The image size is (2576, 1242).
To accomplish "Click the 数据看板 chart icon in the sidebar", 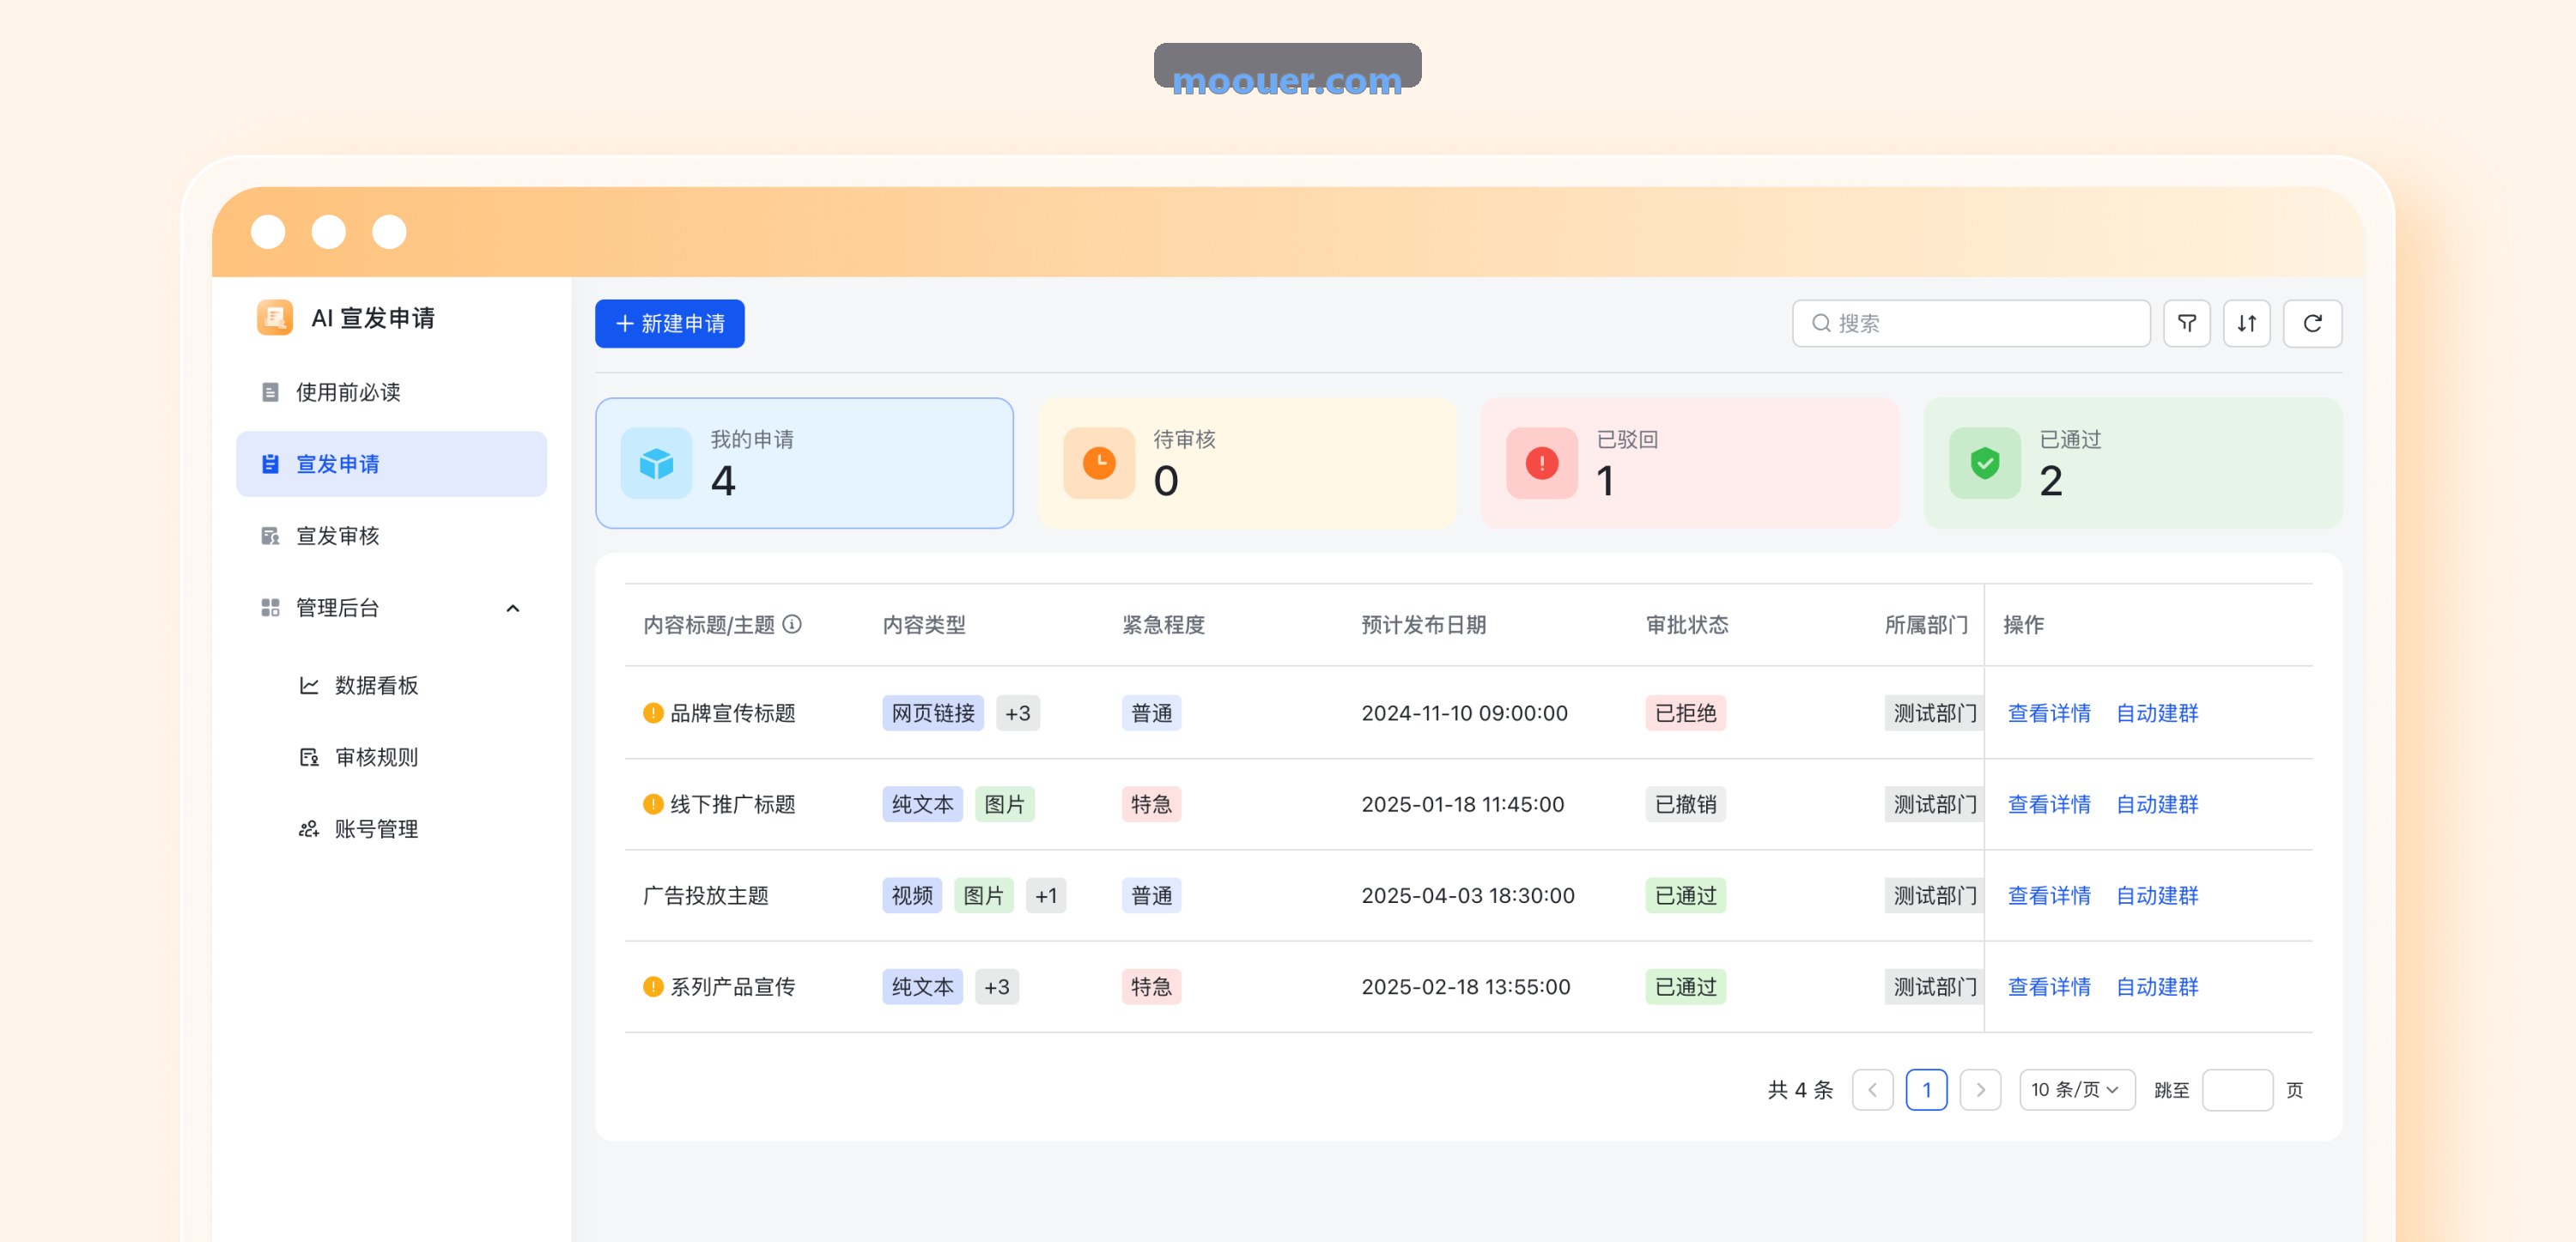I will point(309,685).
